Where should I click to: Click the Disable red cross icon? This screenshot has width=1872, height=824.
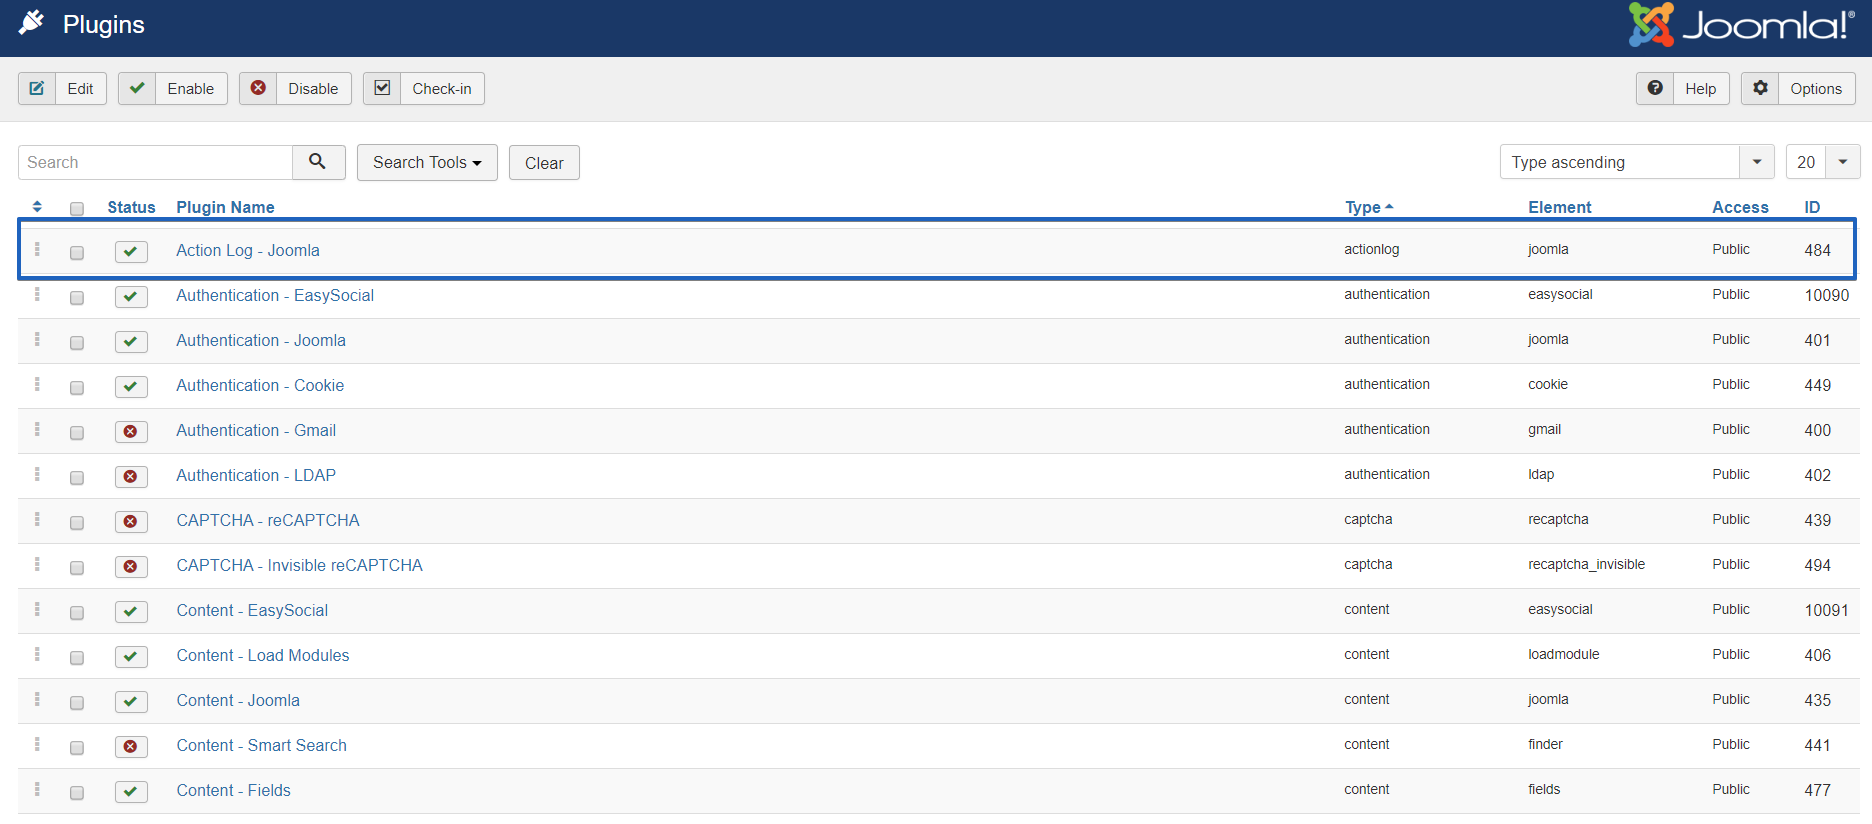point(258,88)
